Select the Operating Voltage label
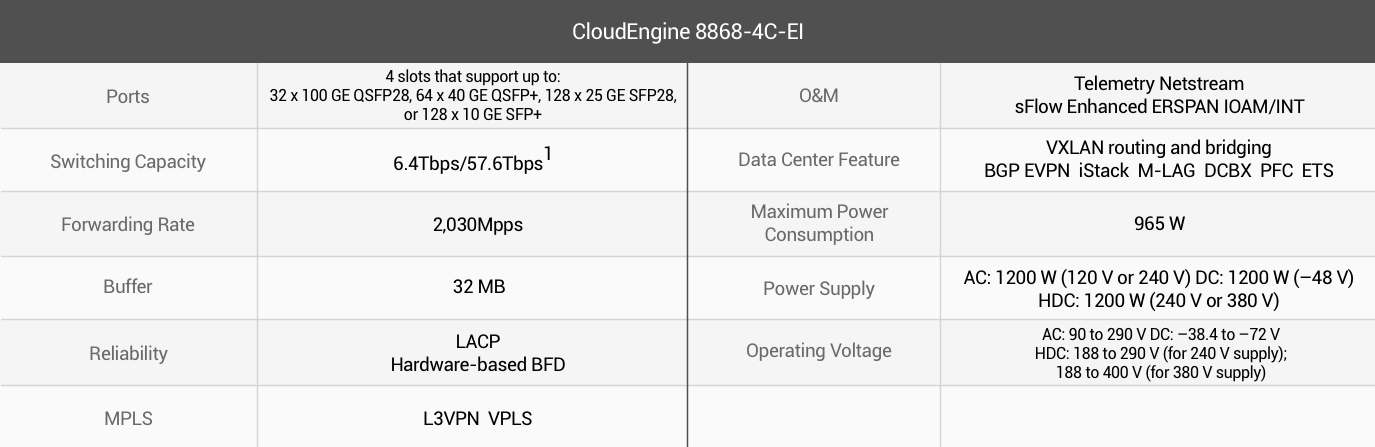The width and height of the screenshot is (1375, 447). pos(819,351)
